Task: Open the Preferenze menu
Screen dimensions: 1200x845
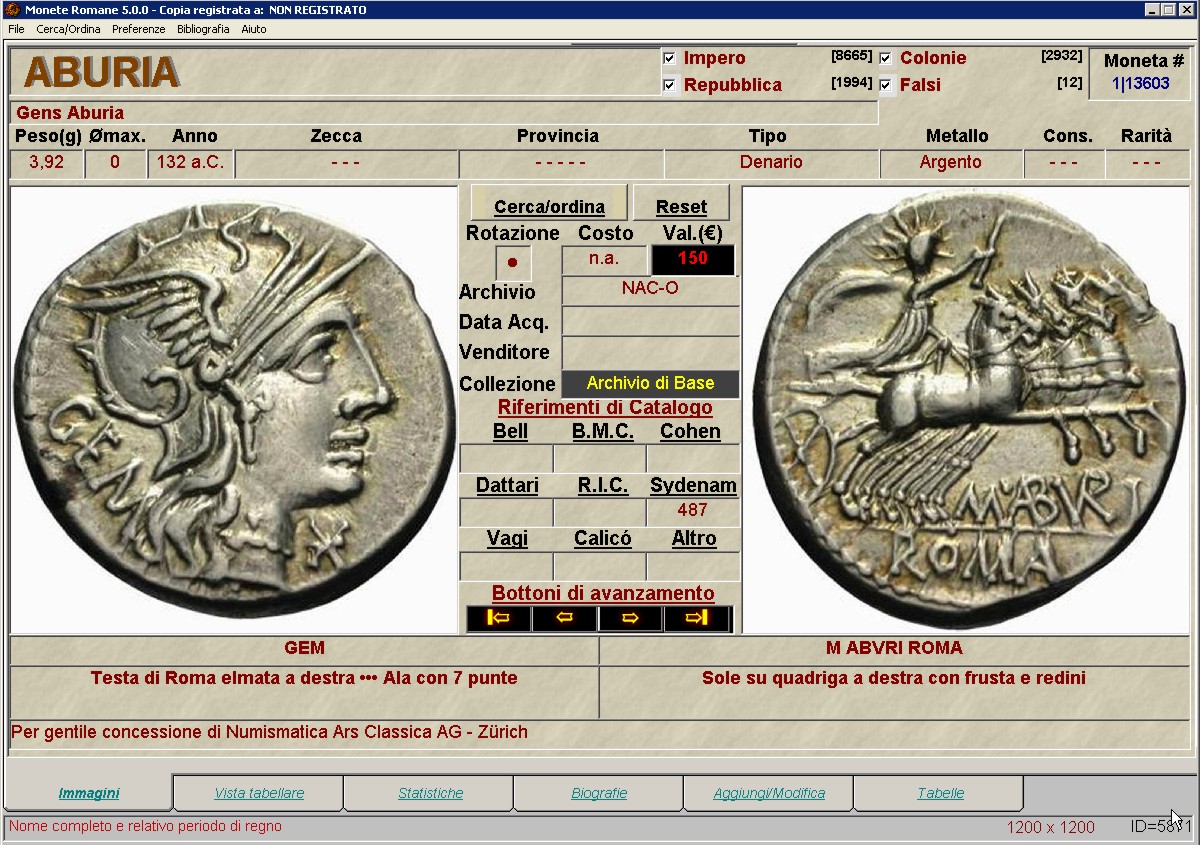Action: 138,29
